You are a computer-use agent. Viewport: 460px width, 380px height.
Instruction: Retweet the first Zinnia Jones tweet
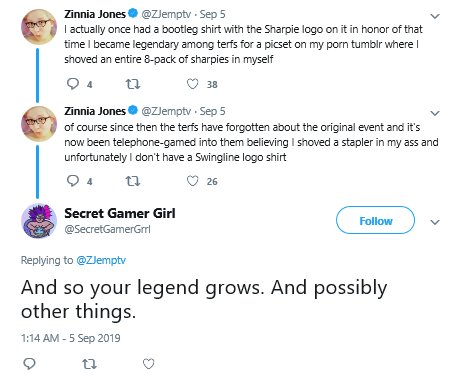tap(133, 84)
